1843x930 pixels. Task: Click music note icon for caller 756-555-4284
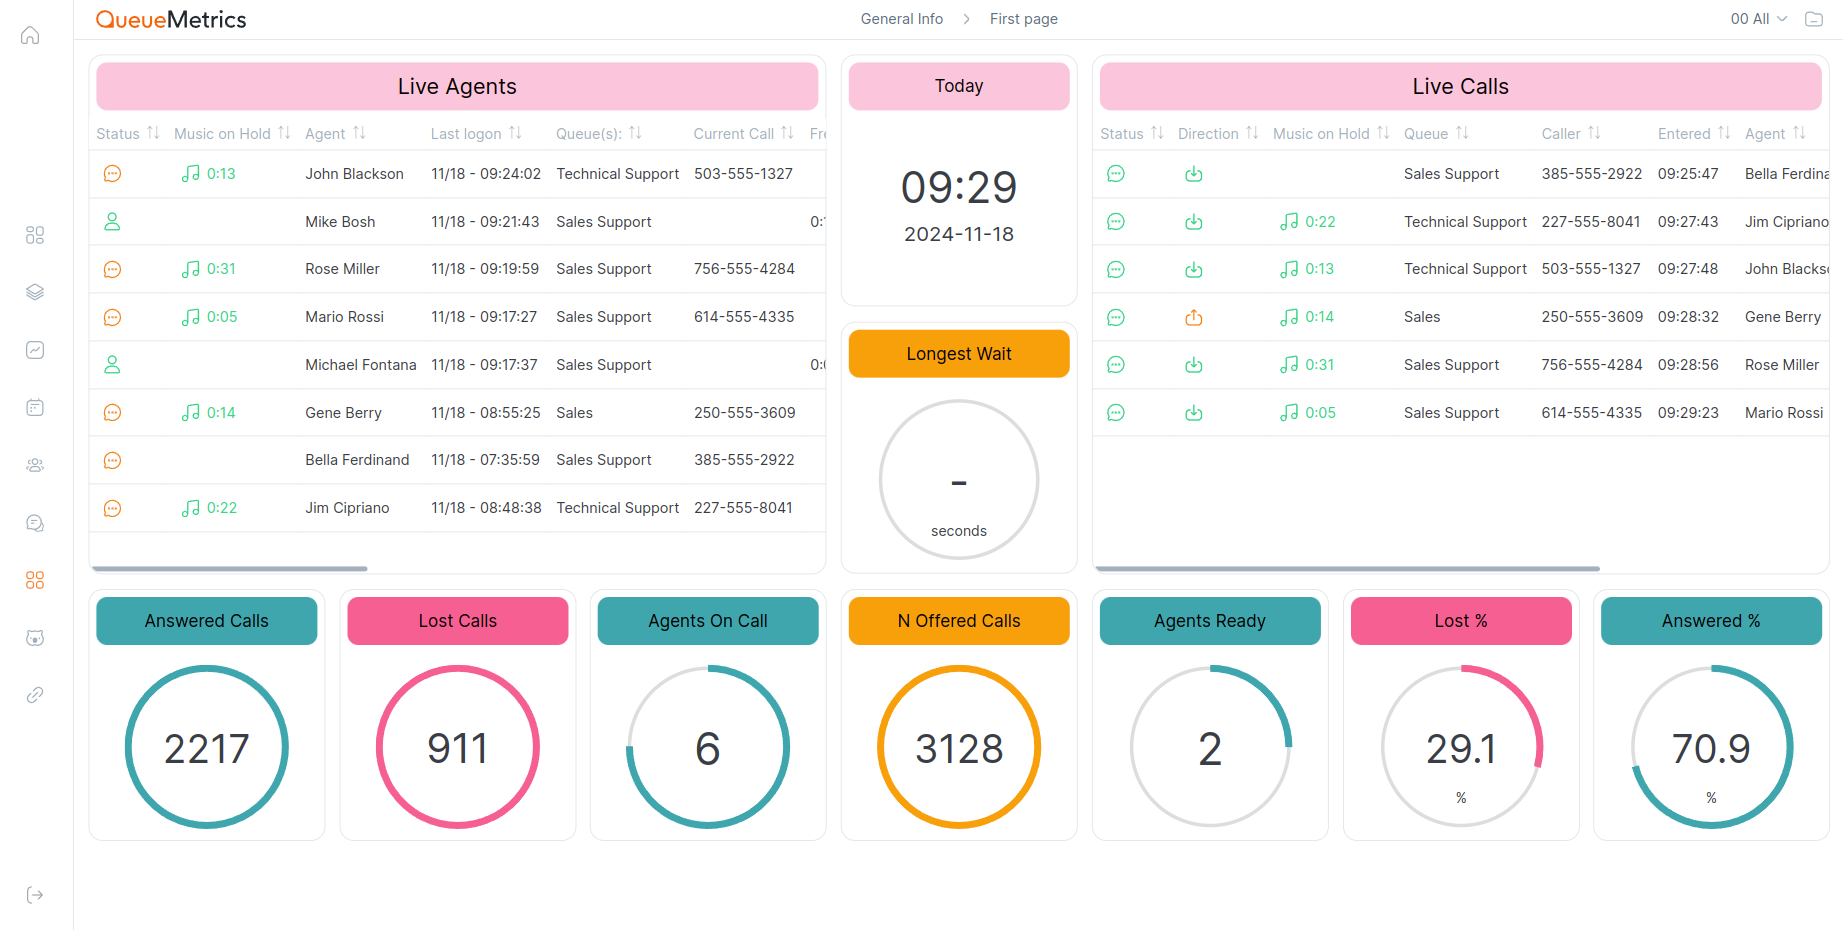pos(1289,365)
